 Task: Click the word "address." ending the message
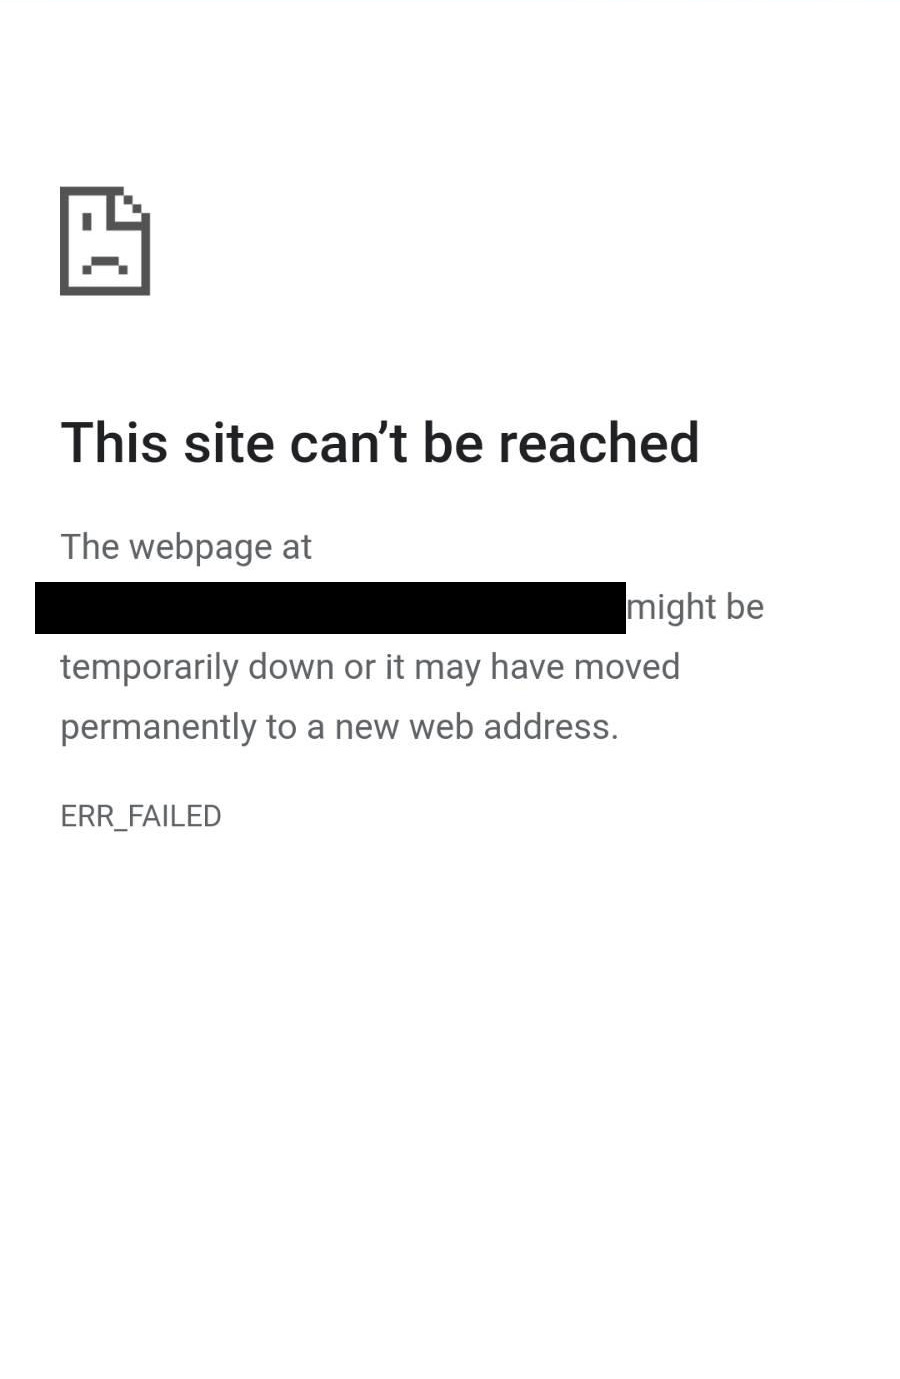point(551,727)
